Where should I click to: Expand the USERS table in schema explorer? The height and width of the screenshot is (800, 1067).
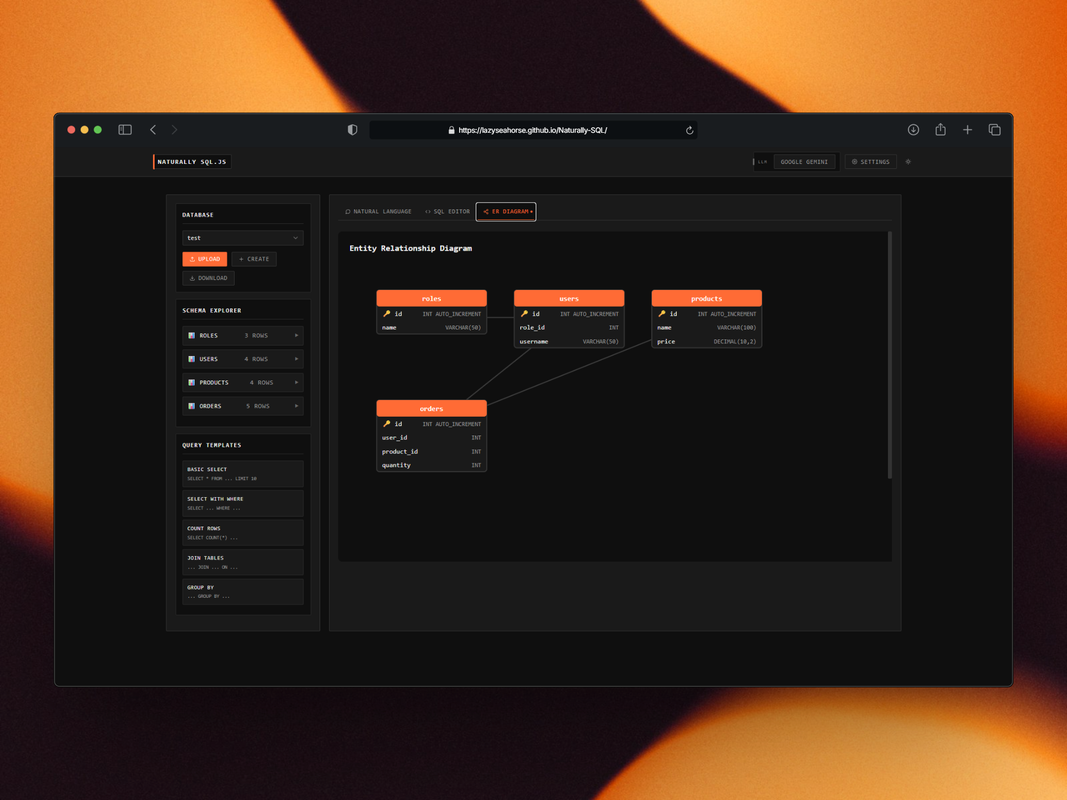(x=242, y=359)
